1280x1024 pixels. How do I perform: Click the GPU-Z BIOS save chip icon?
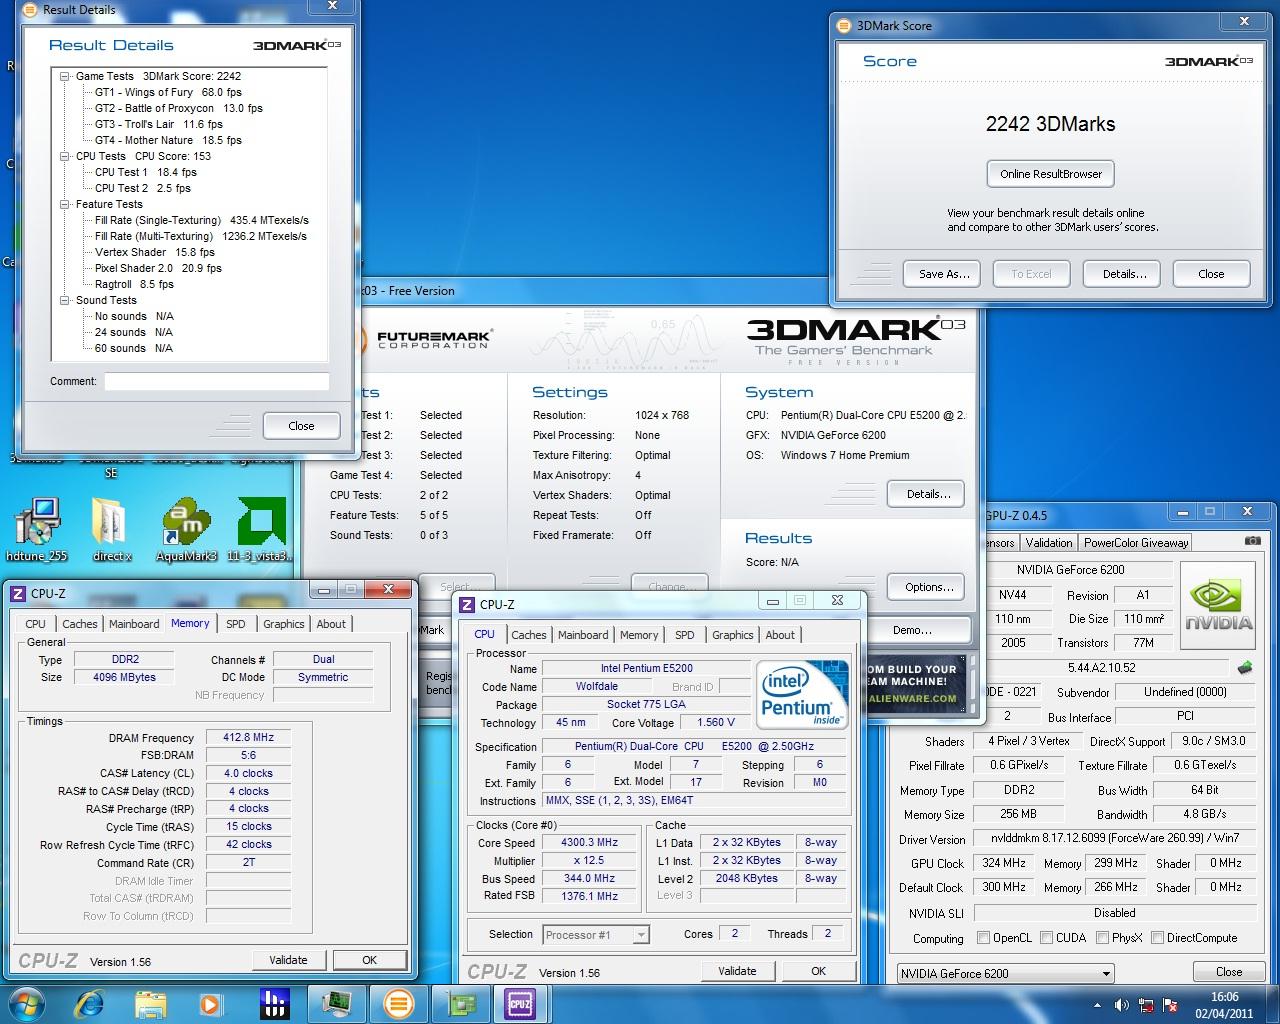pyautogui.click(x=1245, y=667)
